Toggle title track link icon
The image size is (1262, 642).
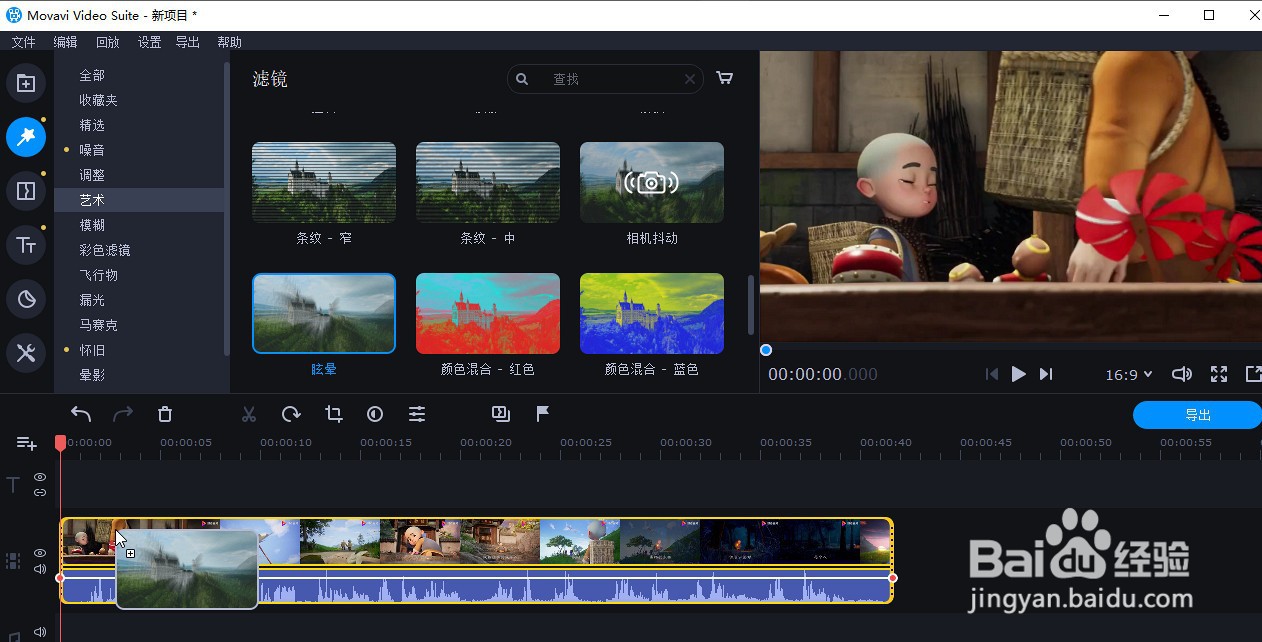40,492
